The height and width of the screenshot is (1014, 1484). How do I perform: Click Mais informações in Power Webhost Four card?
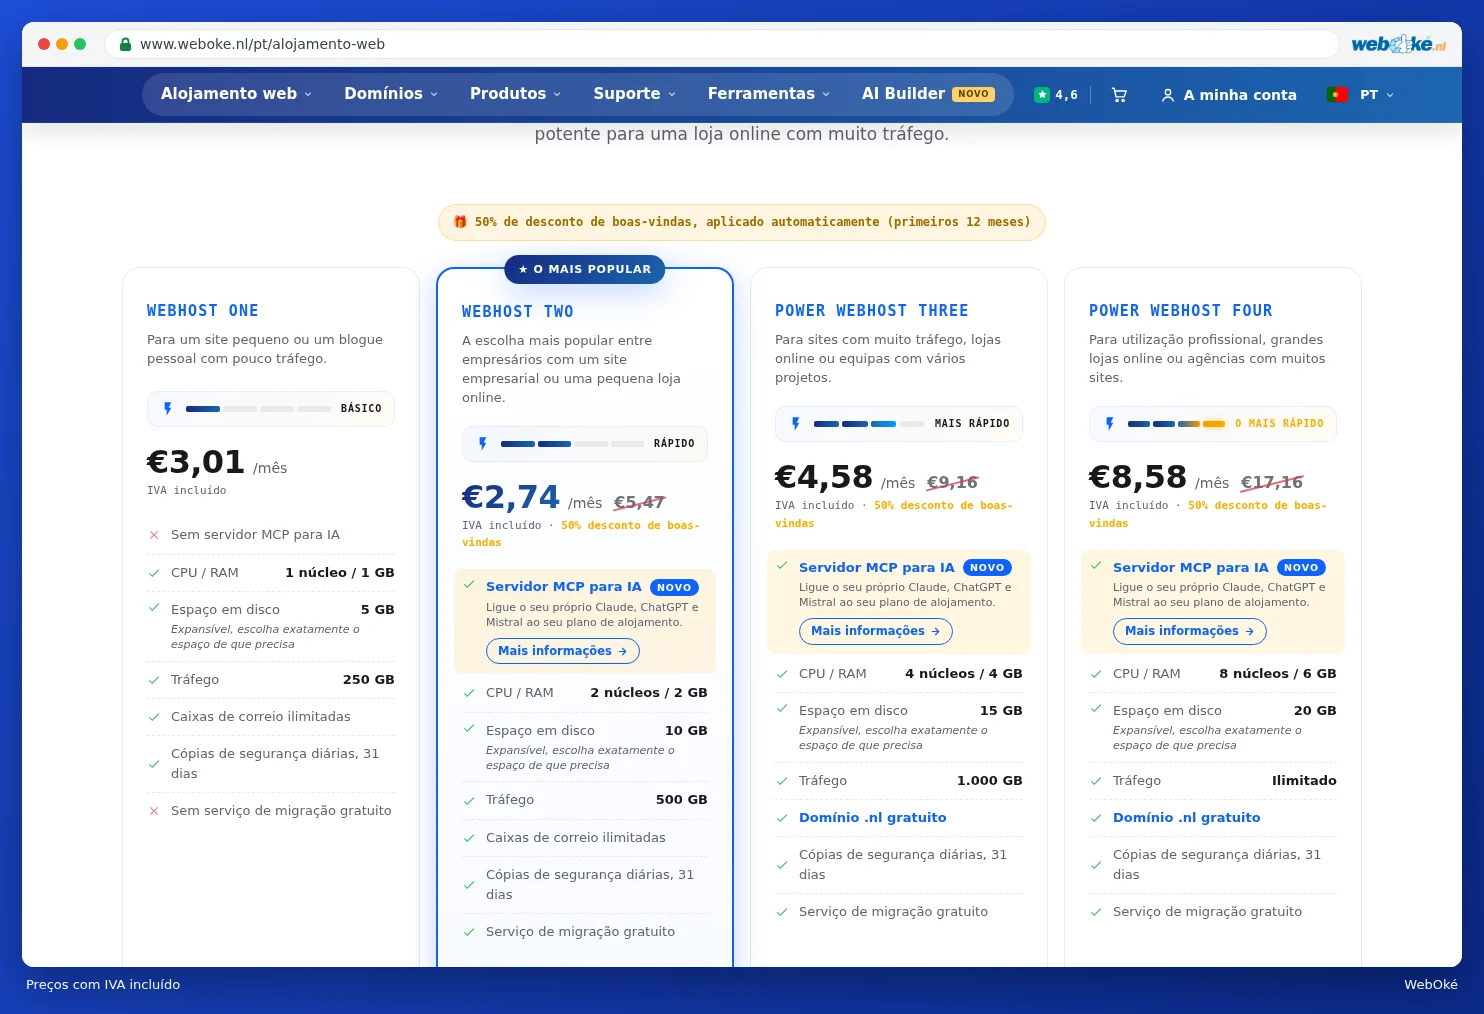tap(1190, 631)
